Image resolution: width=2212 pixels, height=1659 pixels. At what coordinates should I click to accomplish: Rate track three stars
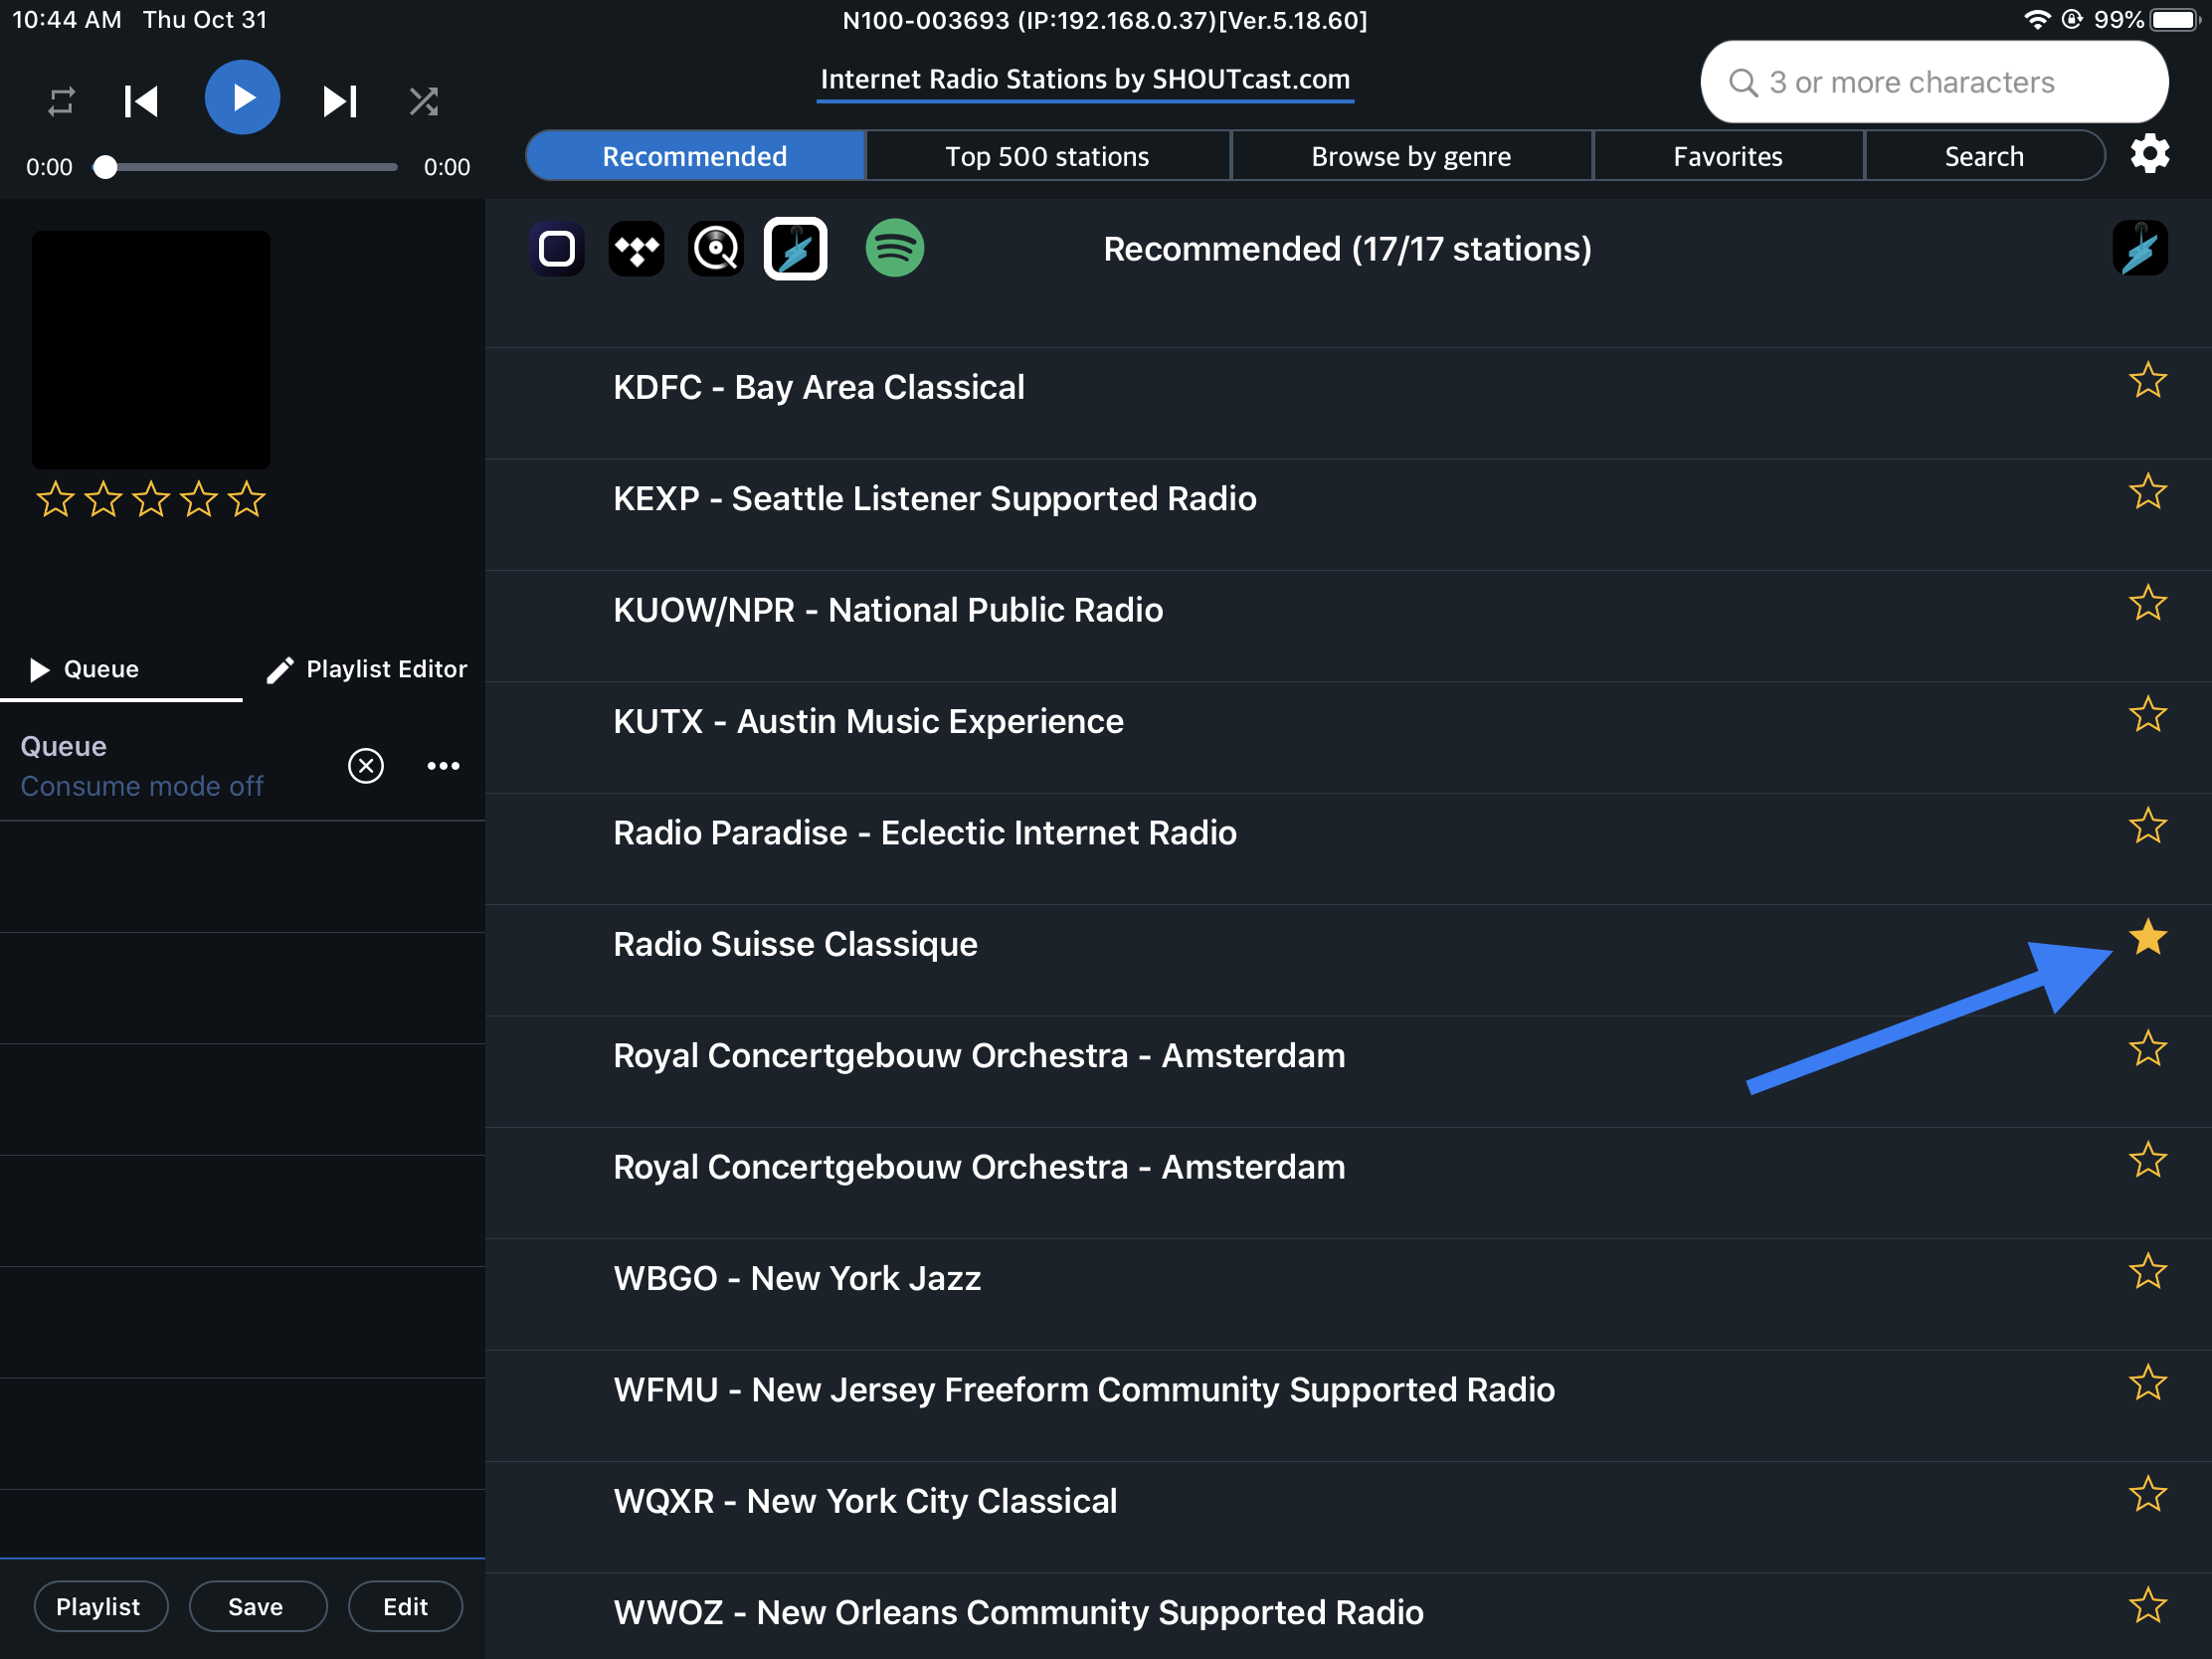(151, 499)
